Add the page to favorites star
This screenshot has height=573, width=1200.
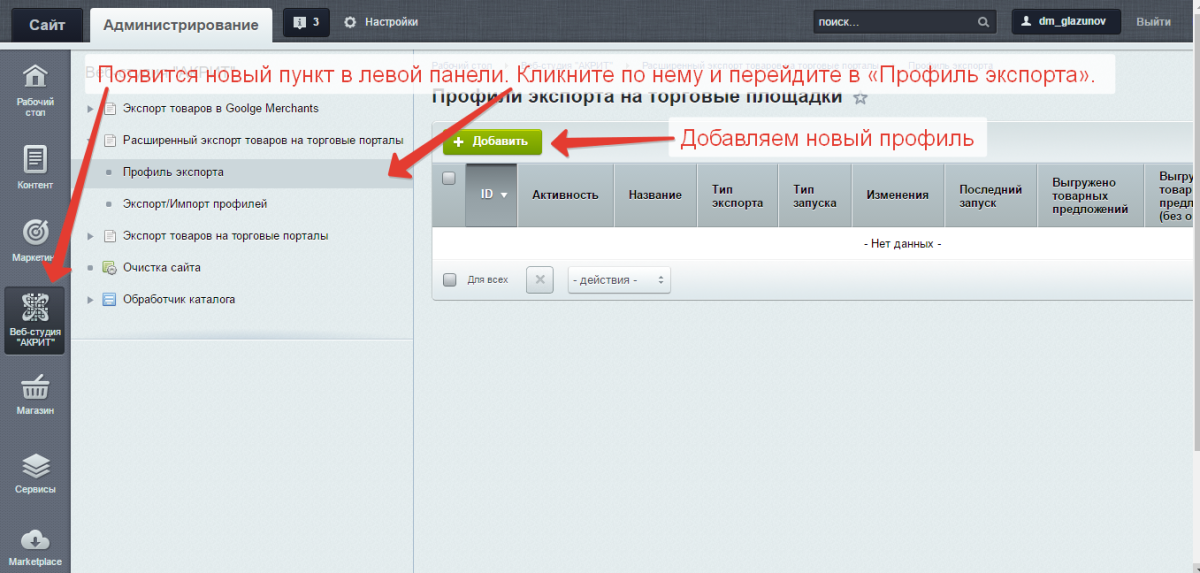[860, 98]
